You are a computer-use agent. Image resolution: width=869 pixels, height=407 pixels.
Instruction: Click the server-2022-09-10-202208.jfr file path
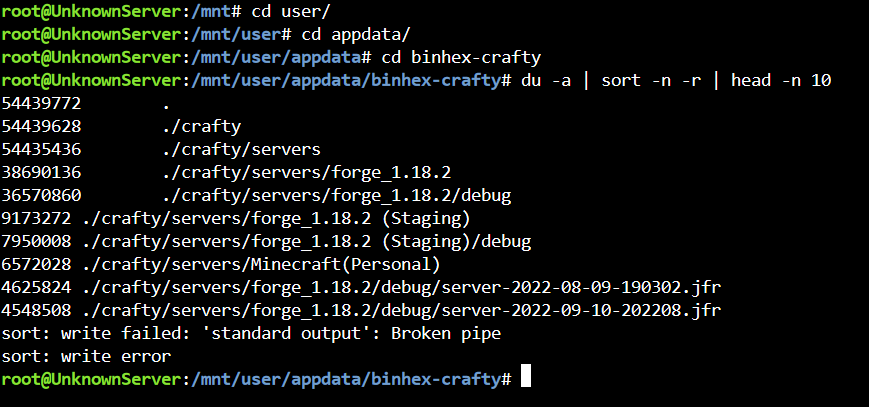[x=401, y=311]
